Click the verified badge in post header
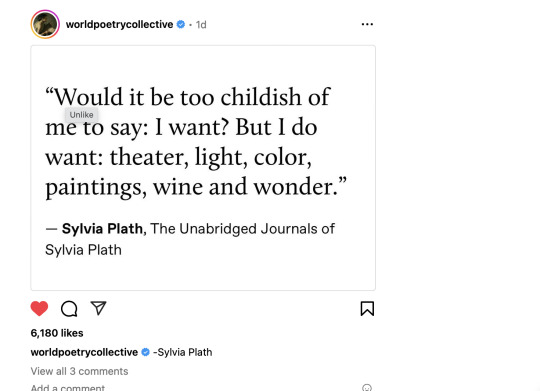Viewport: 540px width, 391px height. pos(181,24)
